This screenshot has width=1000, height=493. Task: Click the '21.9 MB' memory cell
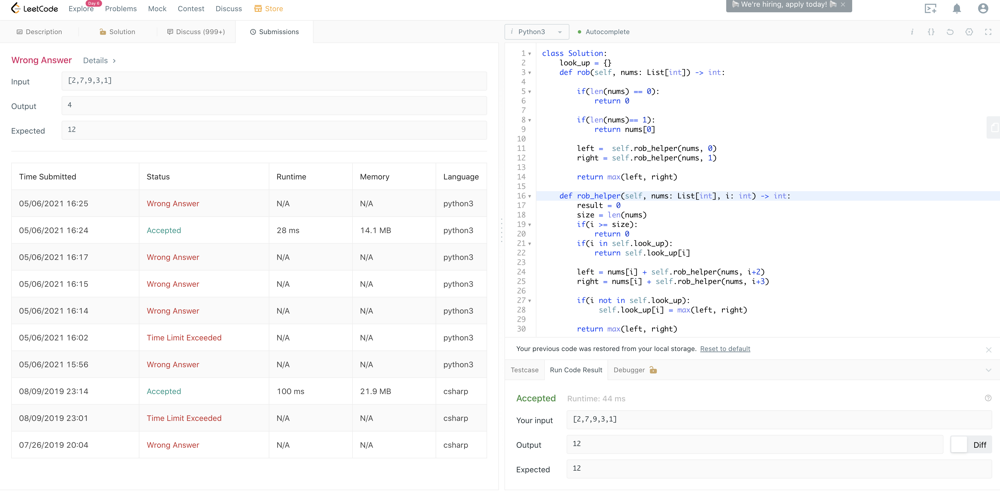(376, 391)
